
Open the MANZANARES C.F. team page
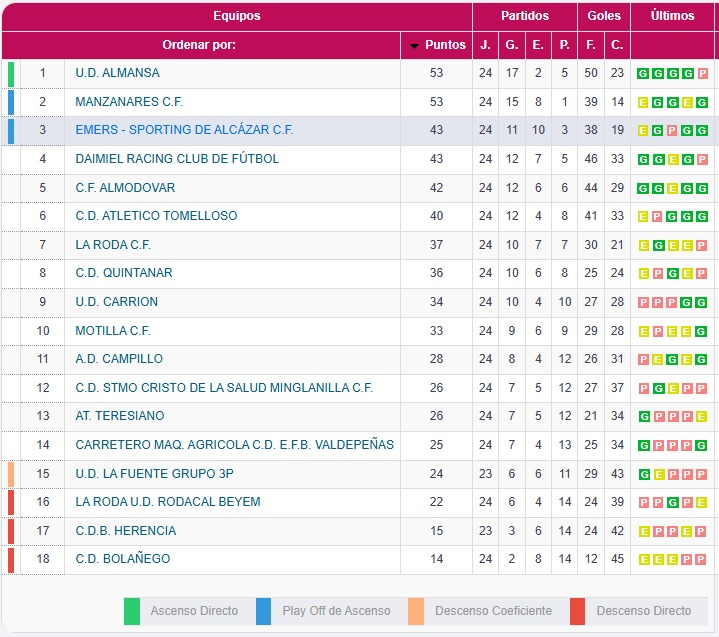click(129, 102)
